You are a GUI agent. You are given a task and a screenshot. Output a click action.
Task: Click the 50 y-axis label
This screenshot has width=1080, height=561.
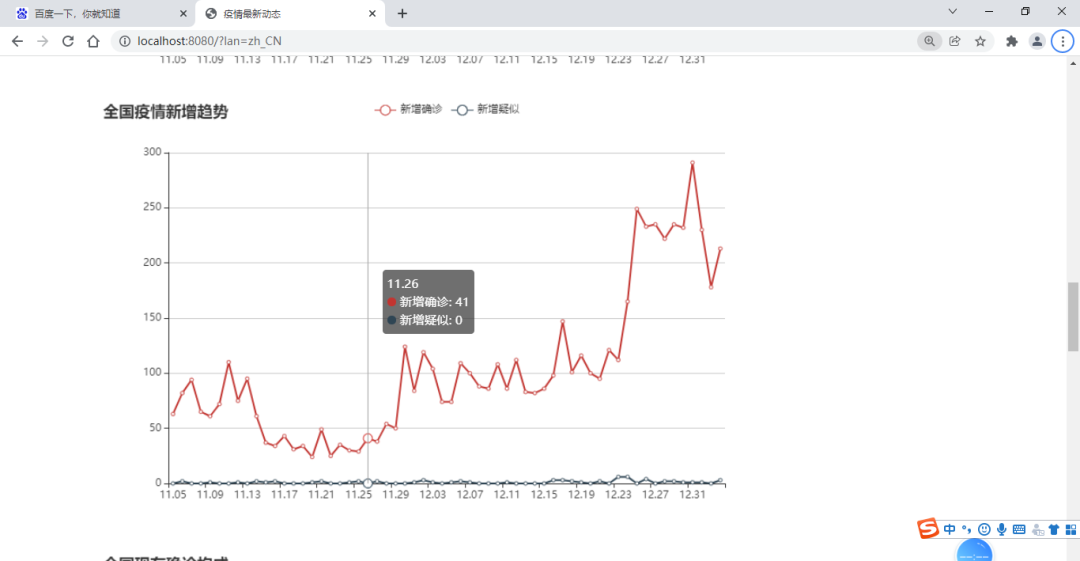click(155, 428)
